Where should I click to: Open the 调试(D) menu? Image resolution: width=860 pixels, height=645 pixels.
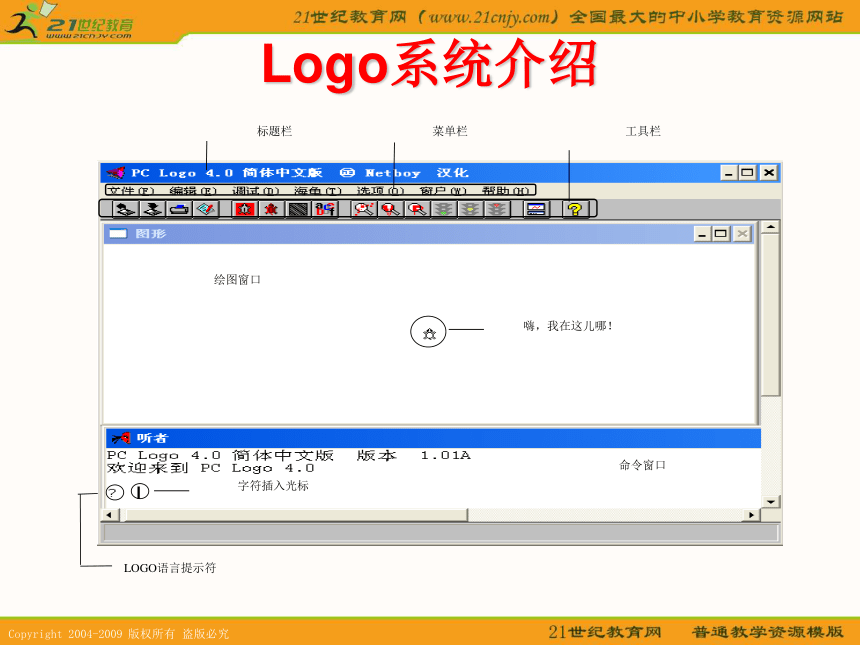[x=256, y=191]
